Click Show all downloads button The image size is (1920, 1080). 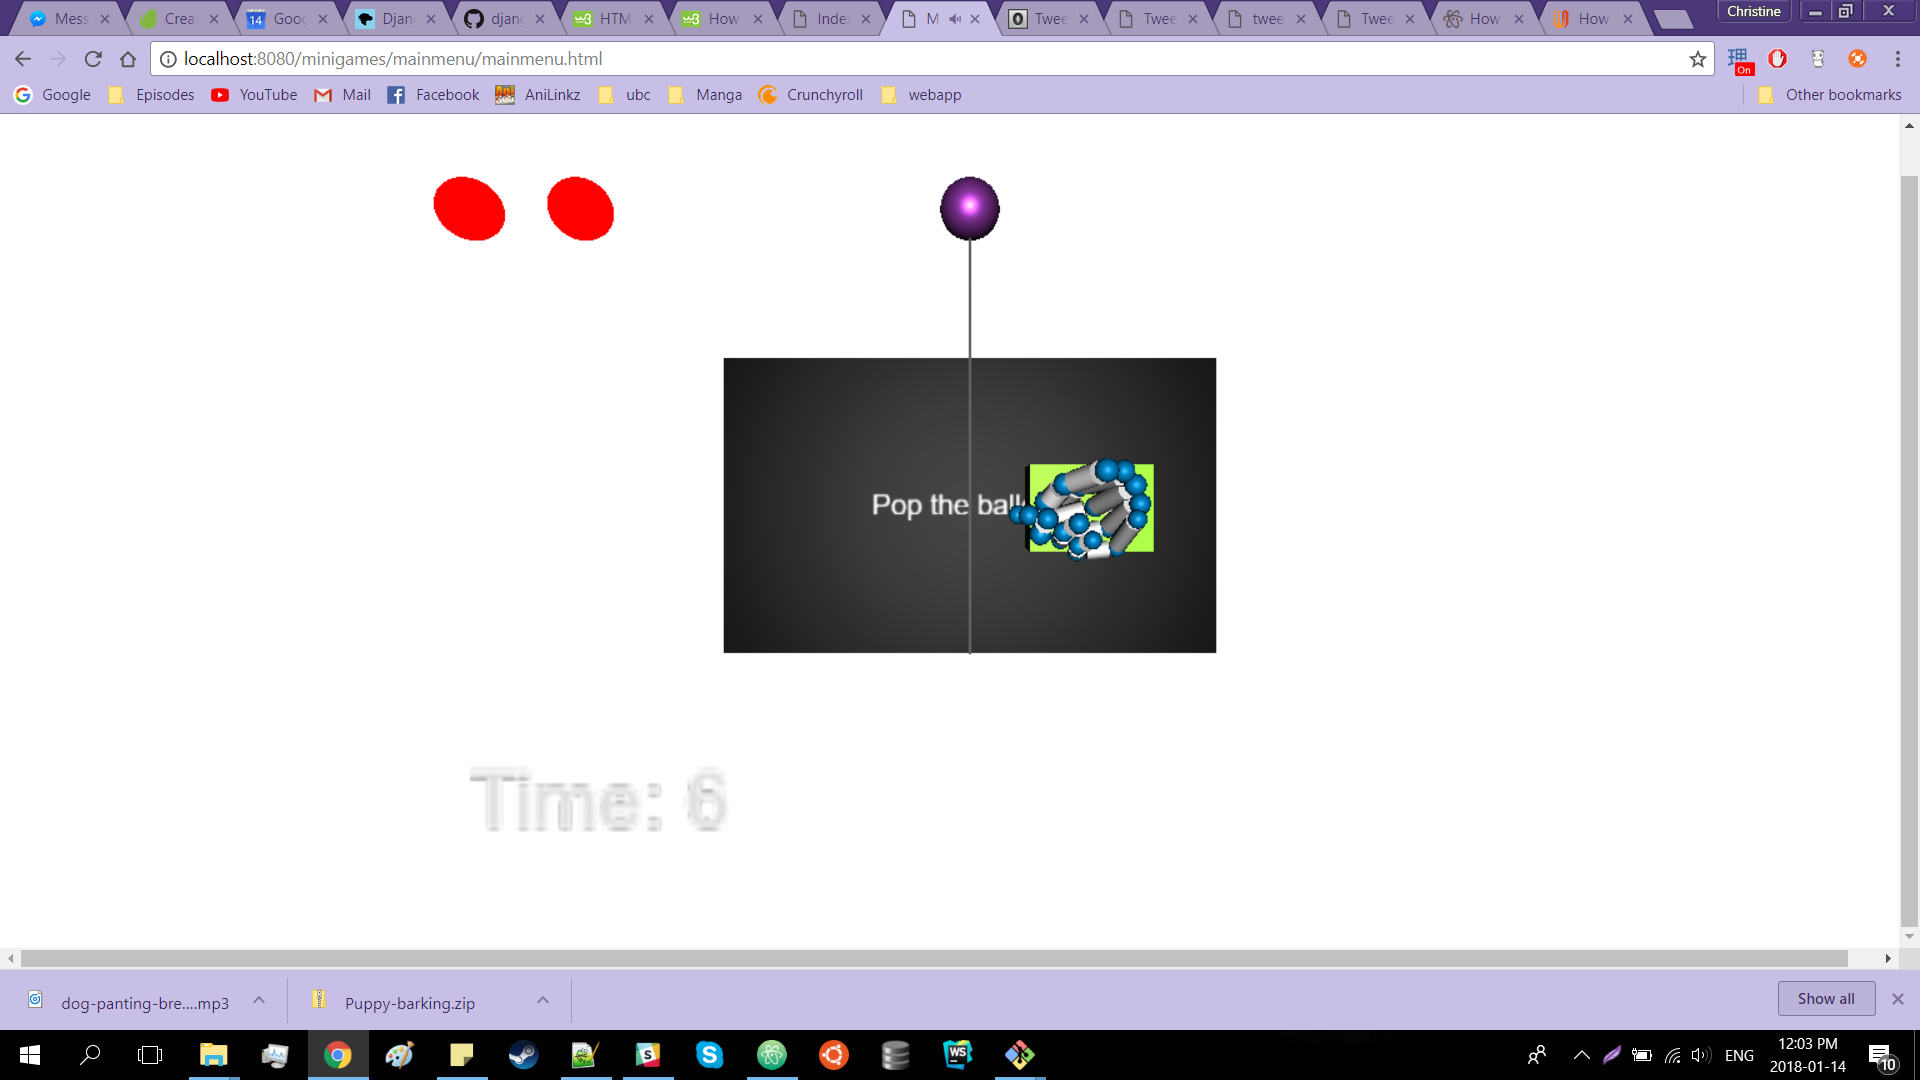pos(1825,998)
